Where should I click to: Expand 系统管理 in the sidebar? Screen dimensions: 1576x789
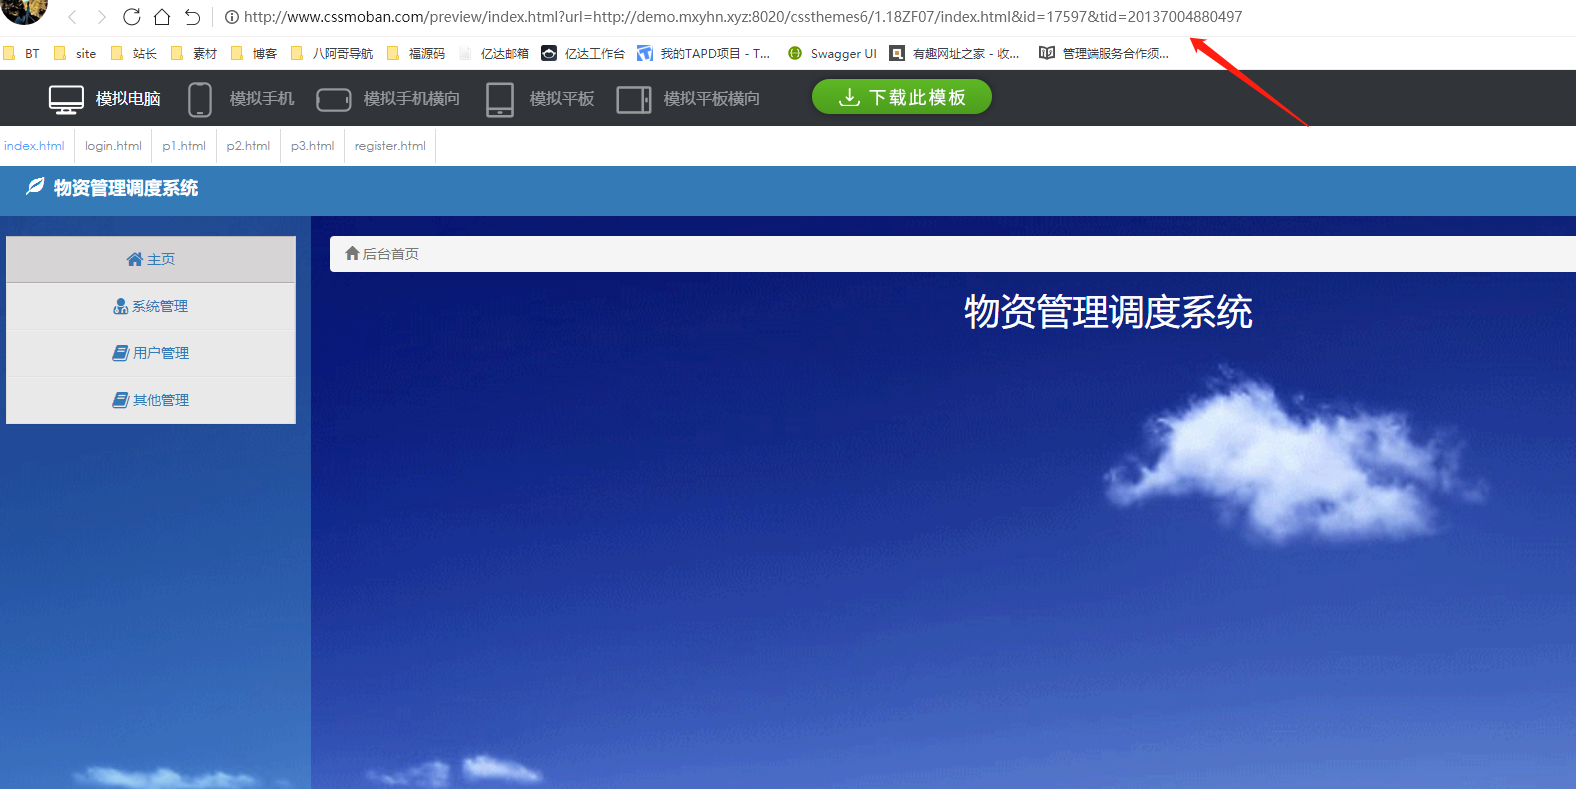pos(151,306)
